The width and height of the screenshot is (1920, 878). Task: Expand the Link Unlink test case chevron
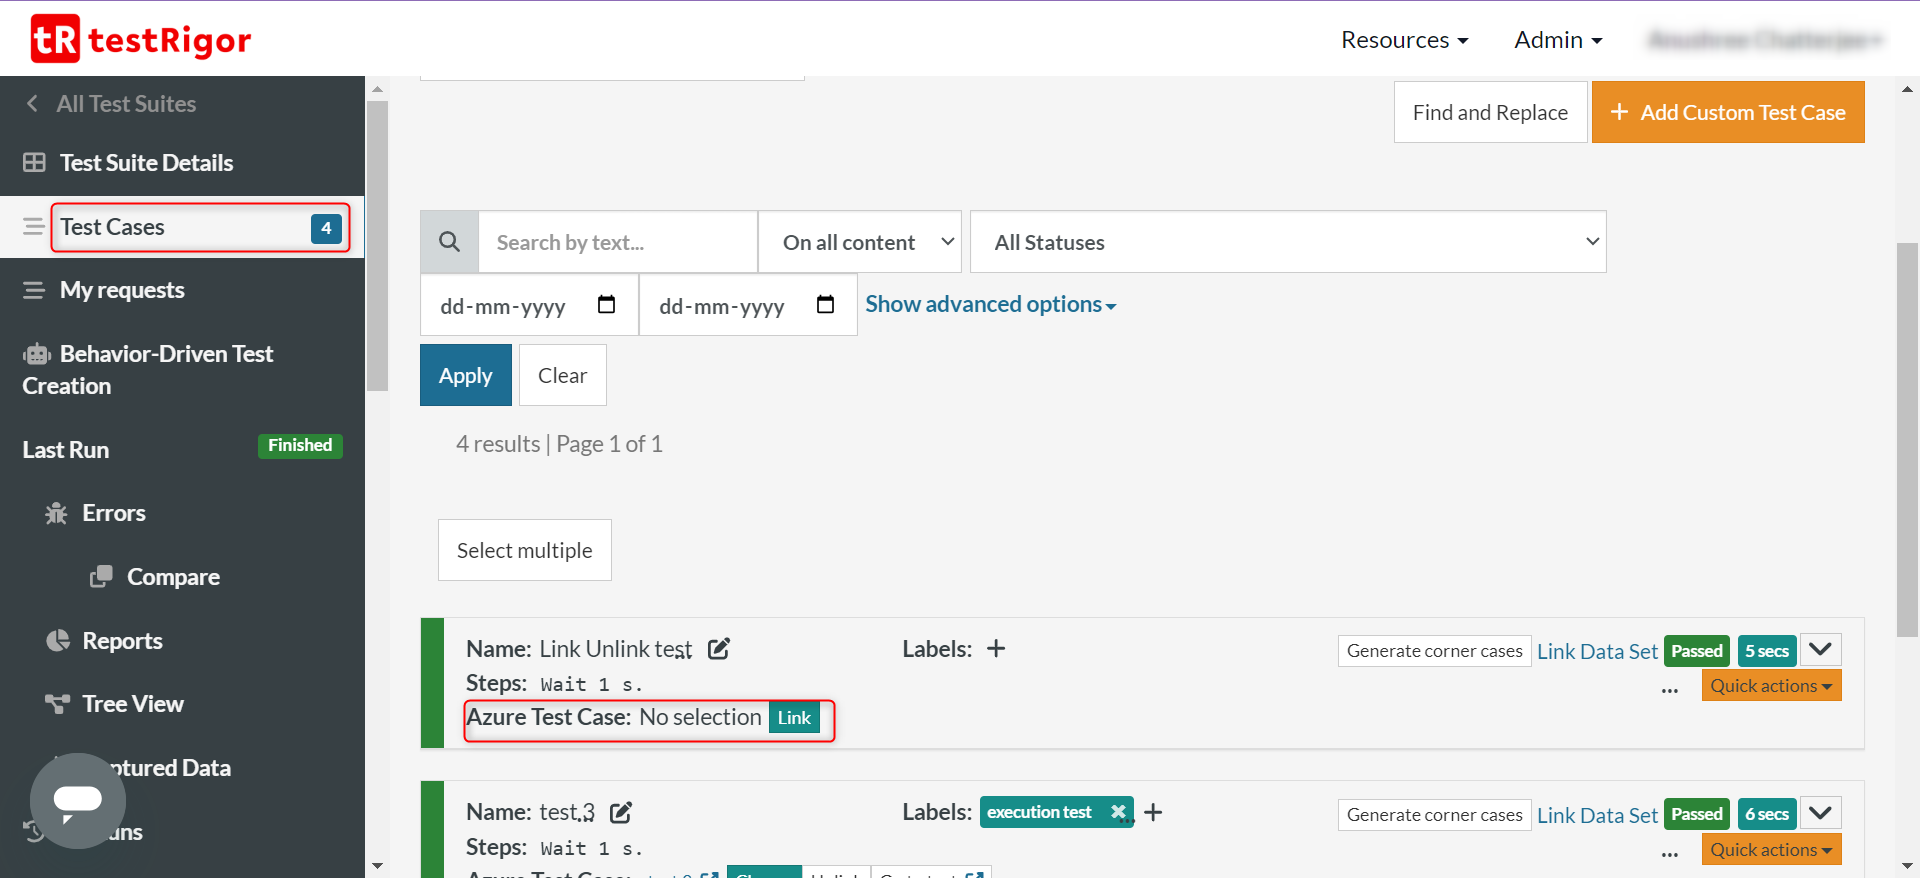1820,650
